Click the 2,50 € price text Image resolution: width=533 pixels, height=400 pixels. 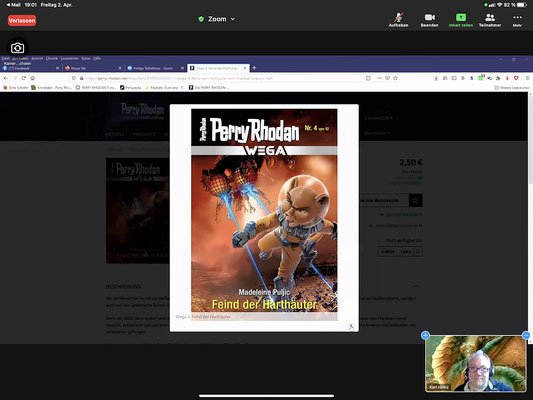point(411,162)
